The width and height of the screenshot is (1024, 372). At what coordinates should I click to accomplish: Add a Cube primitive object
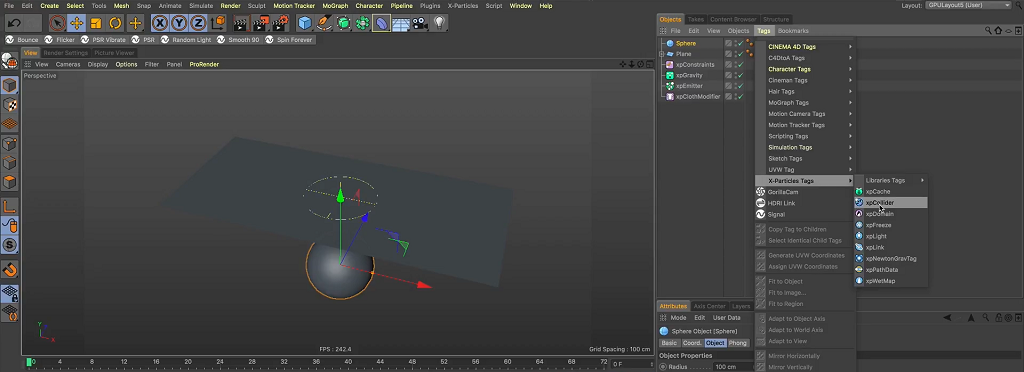click(x=305, y=23)
